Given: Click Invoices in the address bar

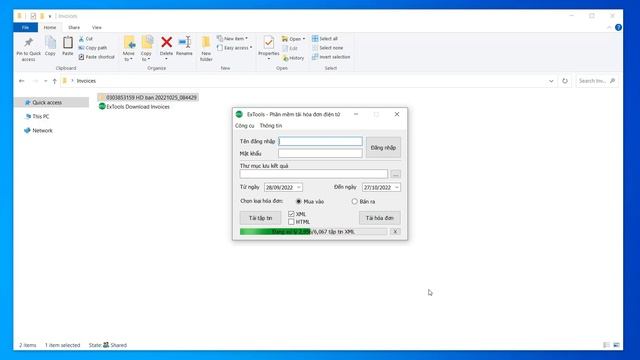Looking at the screenshot, I should tap(86, 81).
